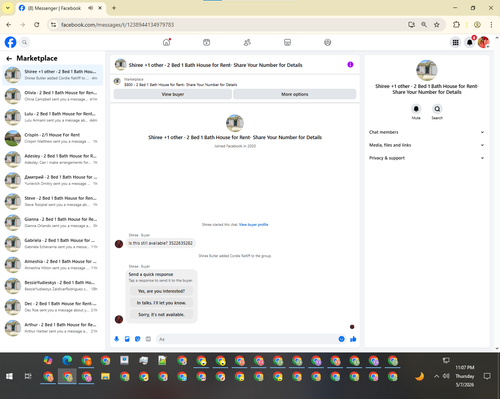Open the Crispin 2/1 House For Rent chat

[x=53, y=138]
